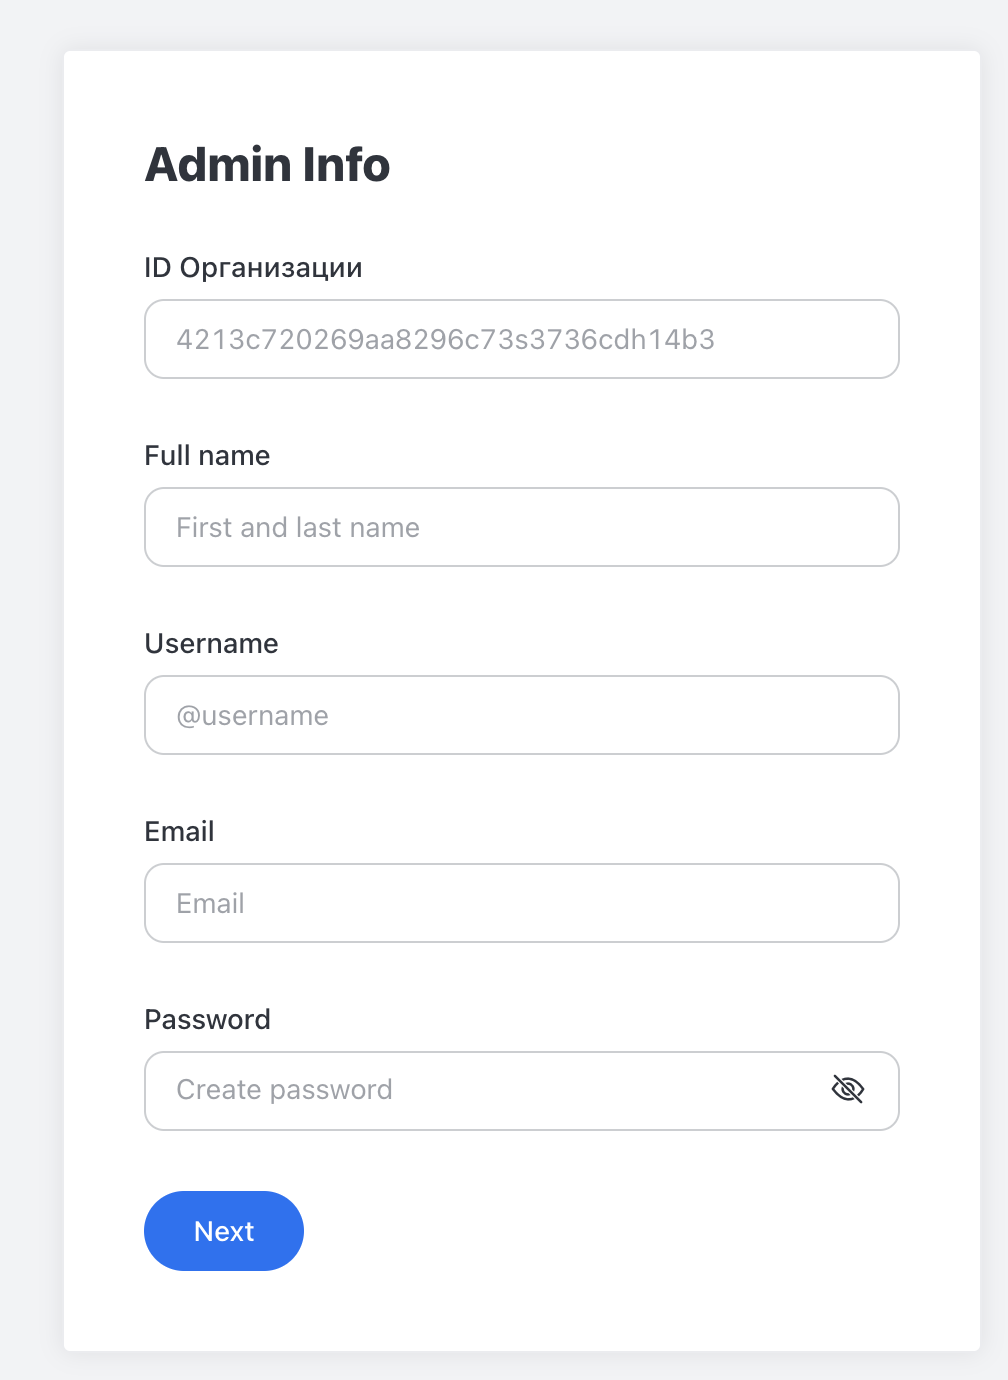
Task: Focus the Email input field
Action: 522,903
